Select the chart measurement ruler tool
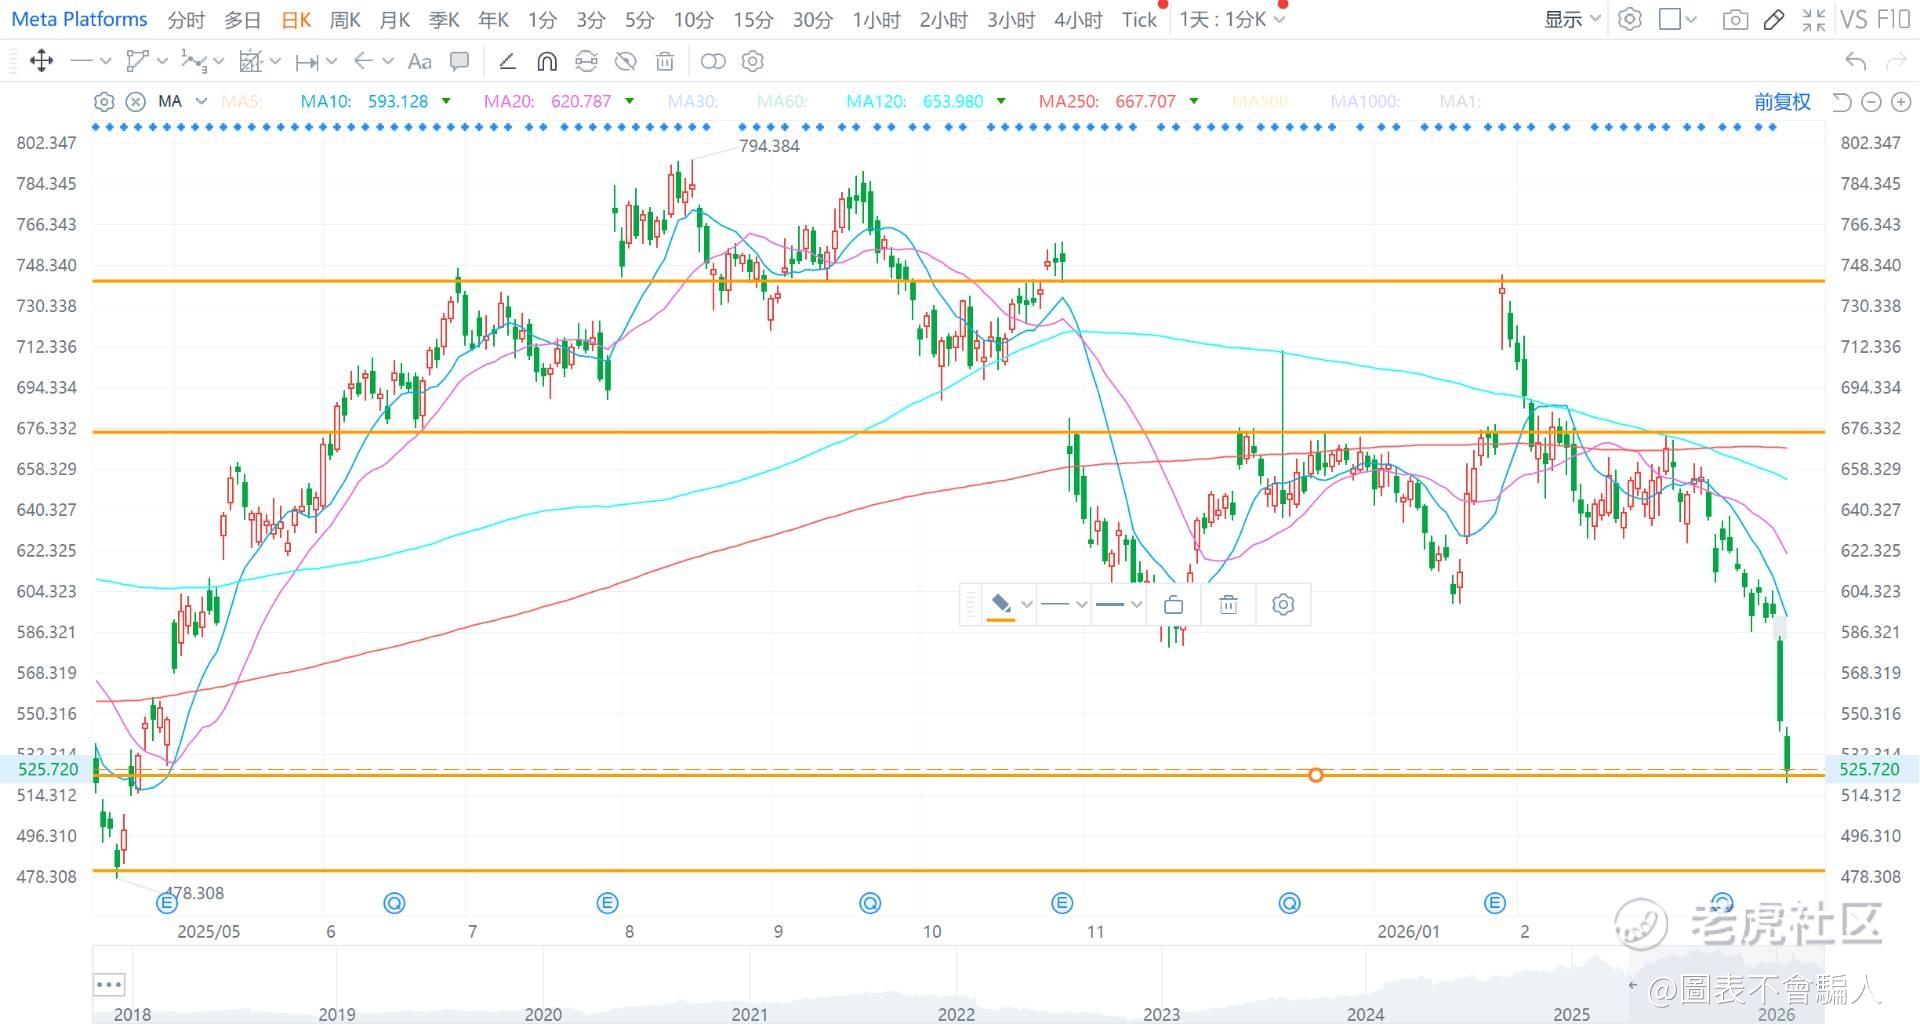 [x=250, y=61]
